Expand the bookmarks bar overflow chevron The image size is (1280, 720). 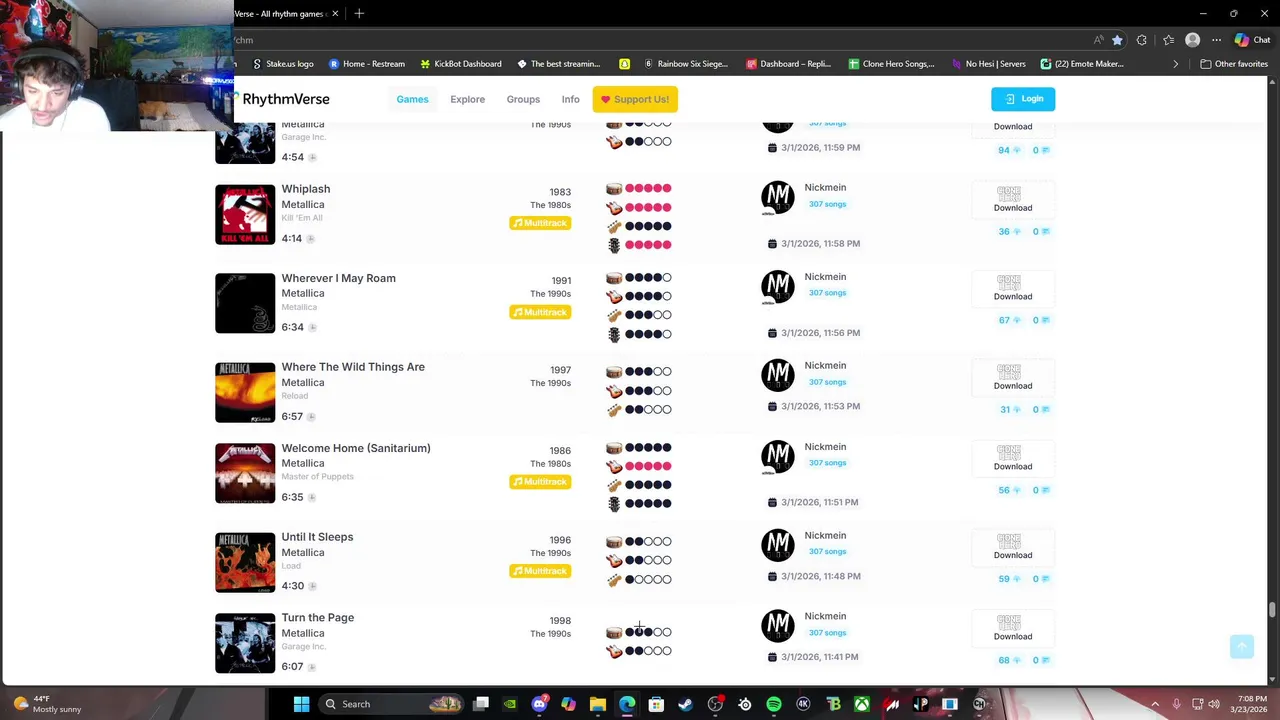click(1175, 64)
